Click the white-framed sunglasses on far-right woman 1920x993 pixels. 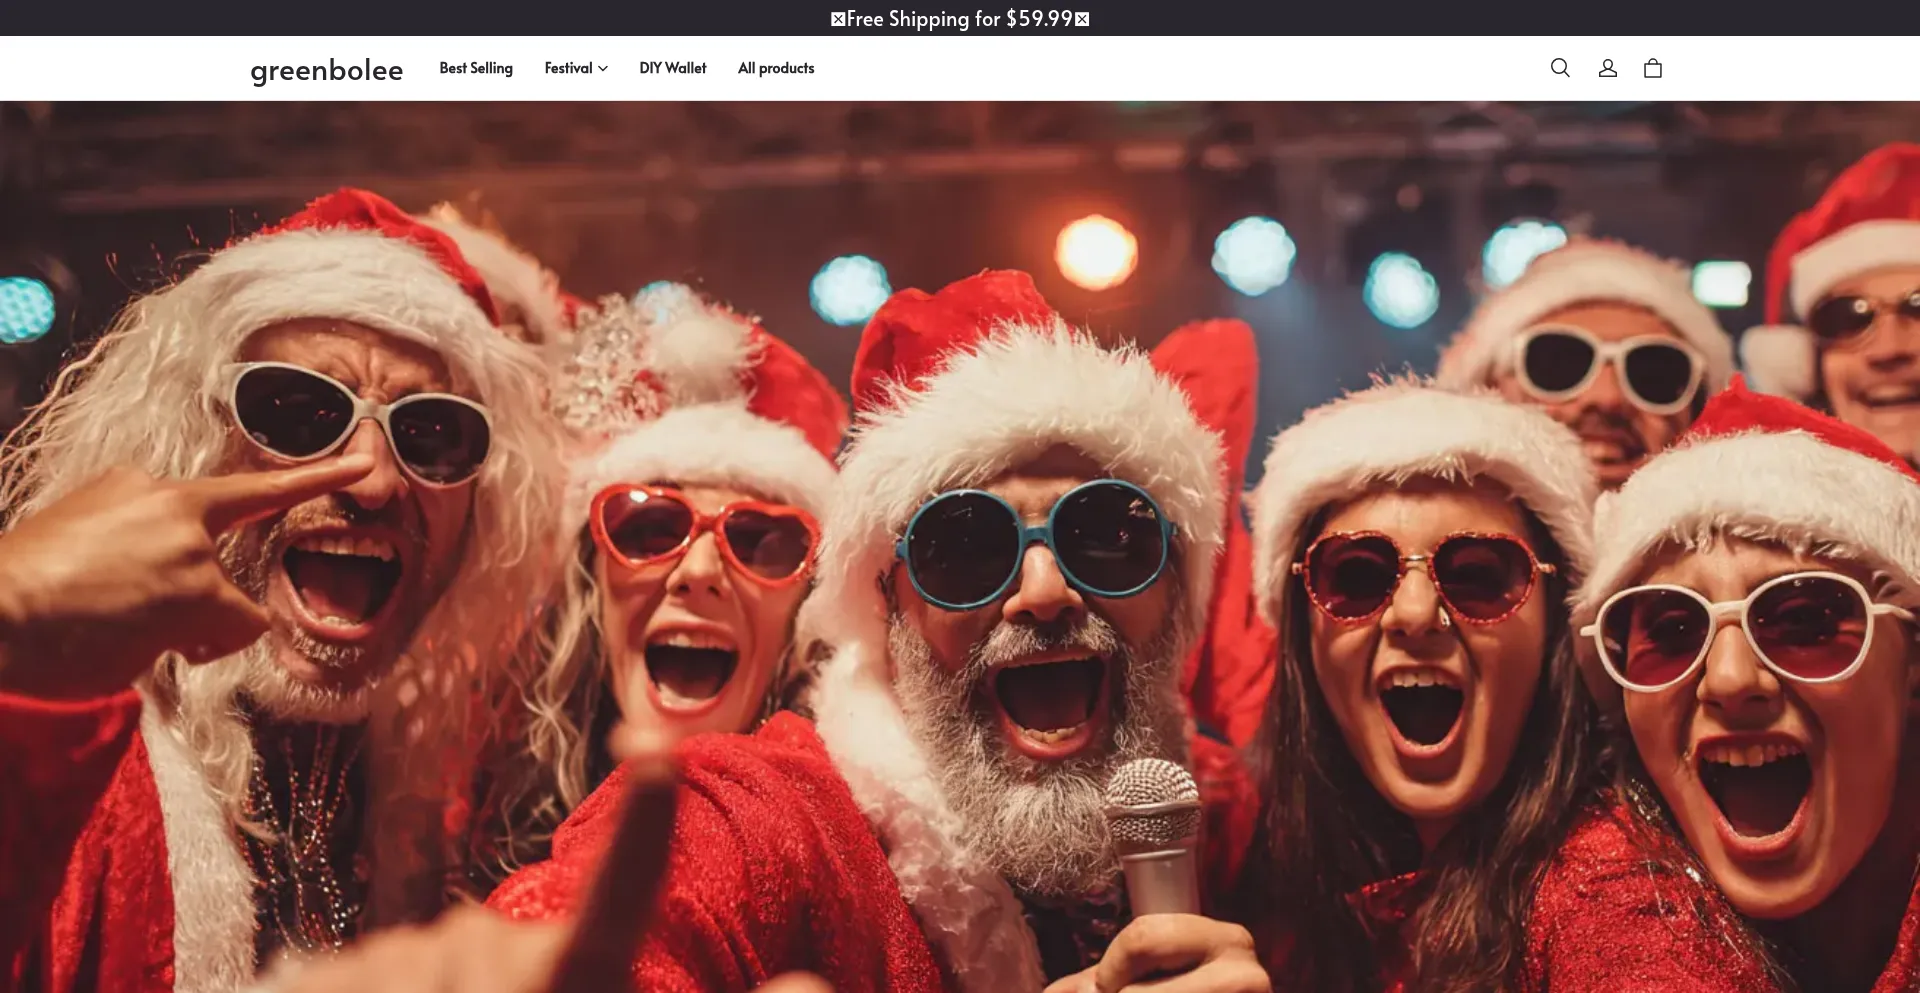click(x=1740, y=630)
